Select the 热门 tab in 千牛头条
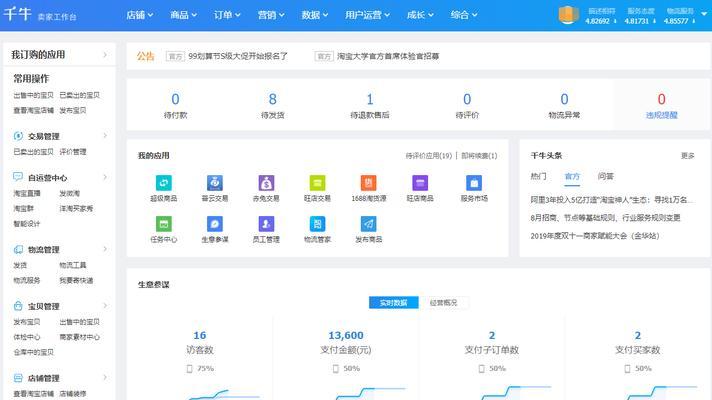This screenshot has height=400, width=712. tap(539, 176)
